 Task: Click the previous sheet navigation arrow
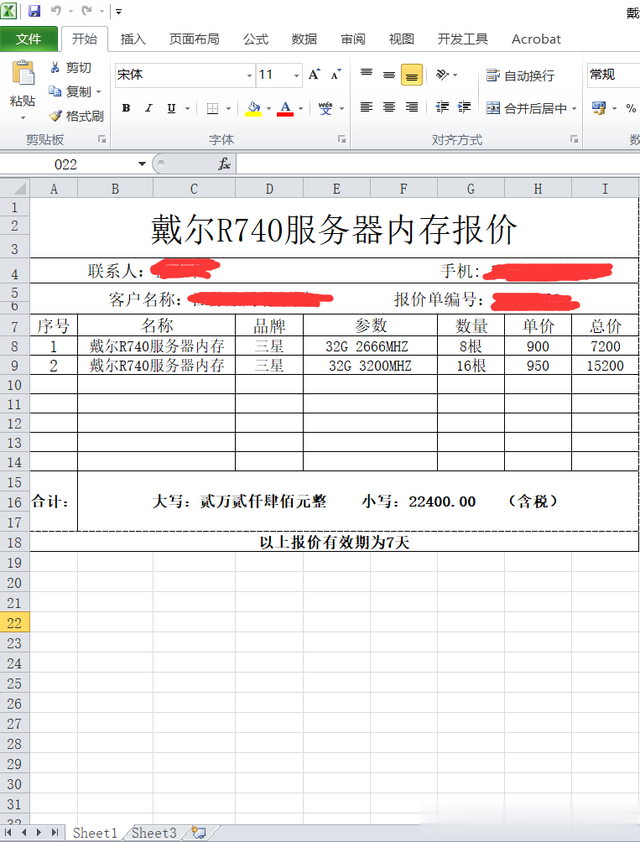tap(24, 832)
